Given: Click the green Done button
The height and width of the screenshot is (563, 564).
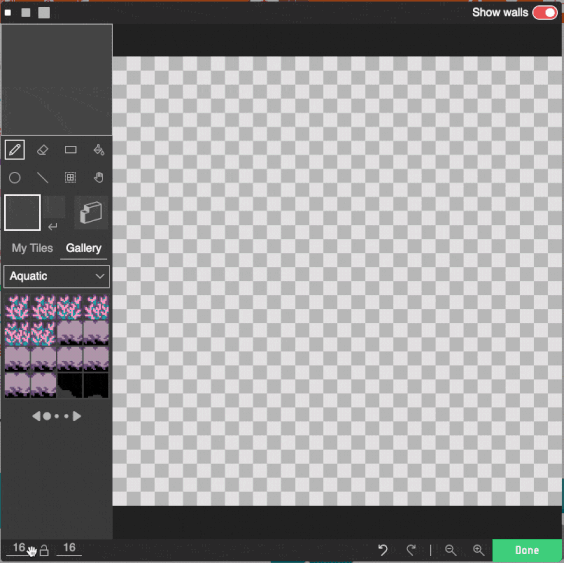Looking at the screenshot, I should 527,550.
